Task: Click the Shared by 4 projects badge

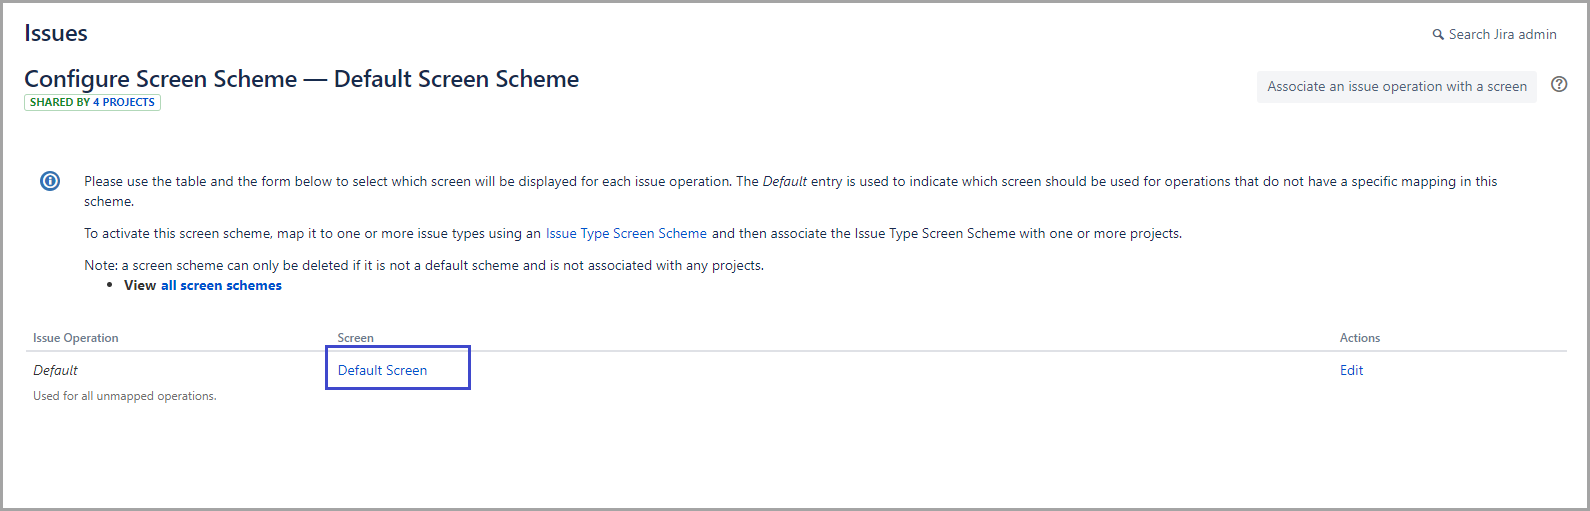Action: coord(92,102)
